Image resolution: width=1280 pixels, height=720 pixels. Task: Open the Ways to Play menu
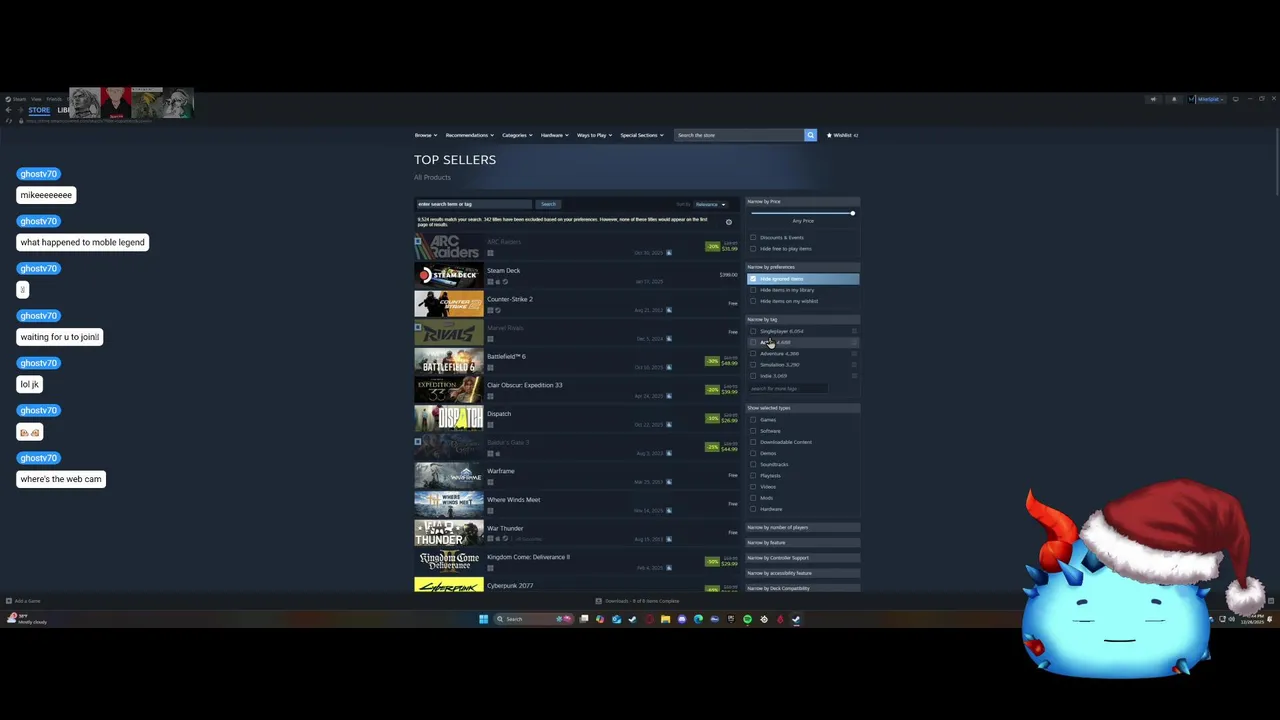point(594,135)
